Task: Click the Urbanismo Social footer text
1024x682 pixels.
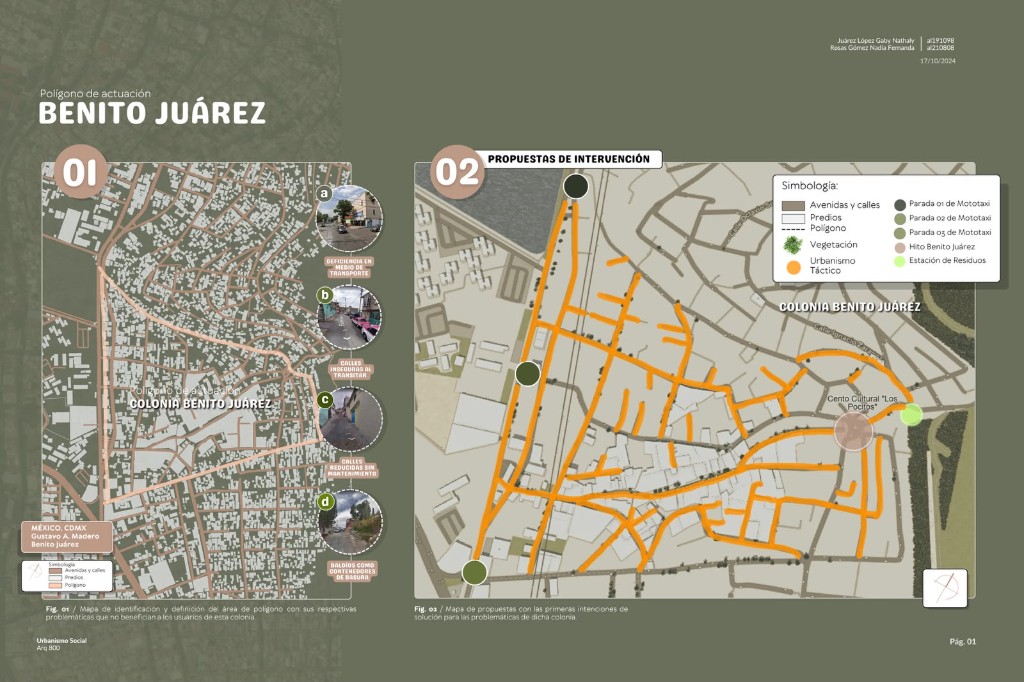Action: 61,641
